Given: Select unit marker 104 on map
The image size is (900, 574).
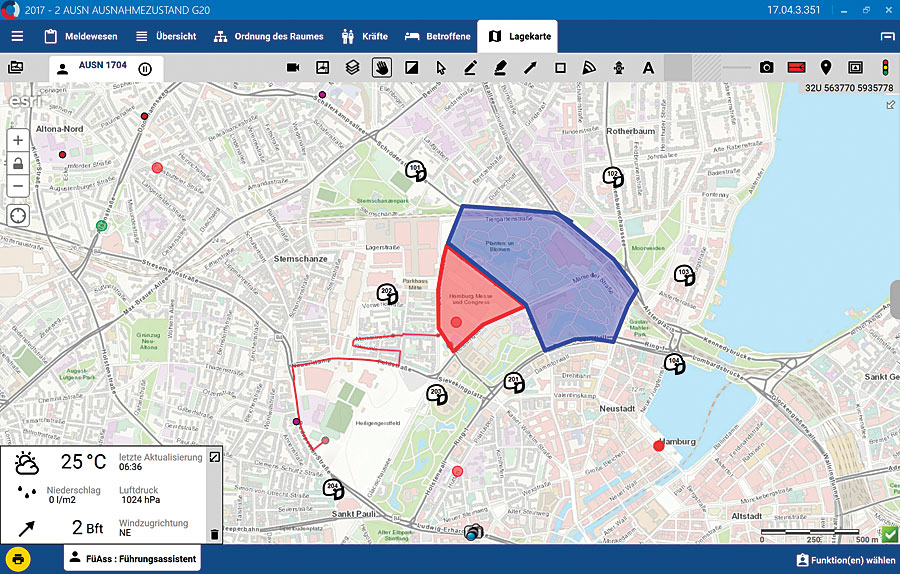Looking at the screenshot, I should click(x=674, y=364).
